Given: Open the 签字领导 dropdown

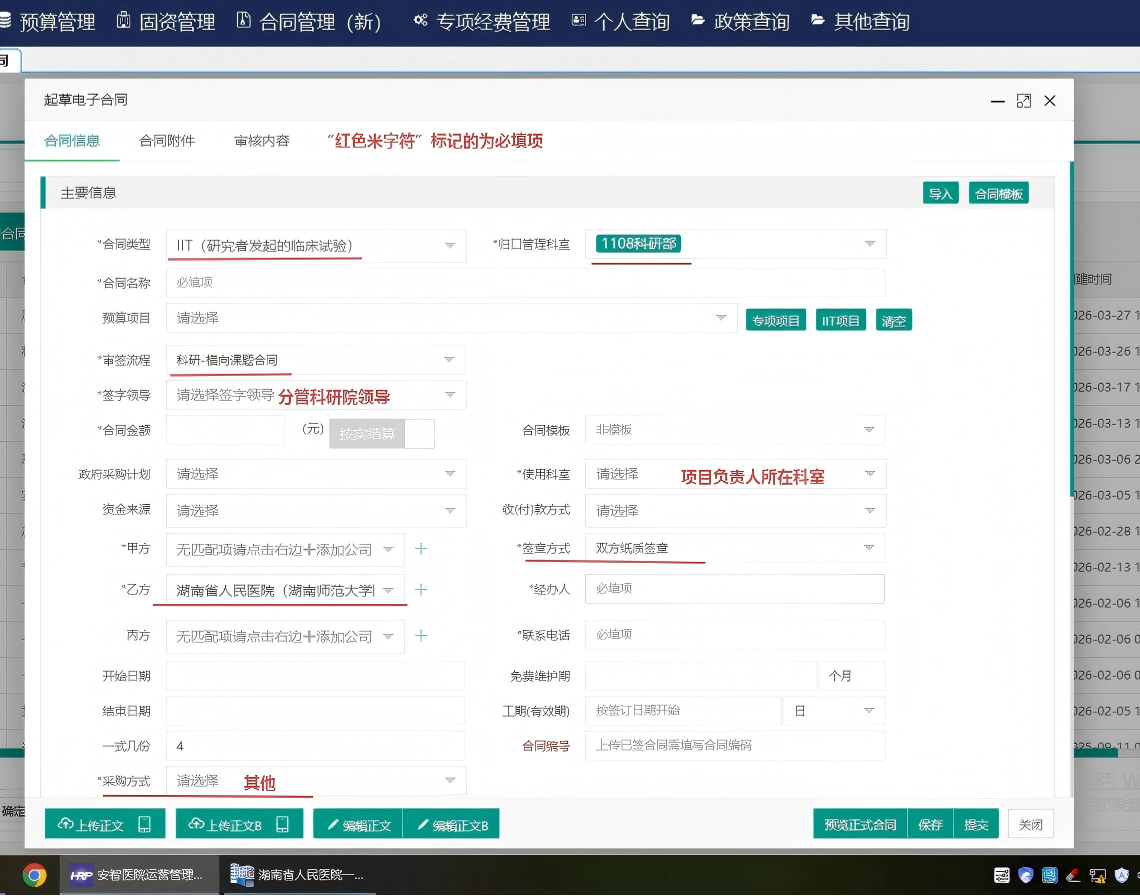Looking at the screenshot, I should click(449, 395).
